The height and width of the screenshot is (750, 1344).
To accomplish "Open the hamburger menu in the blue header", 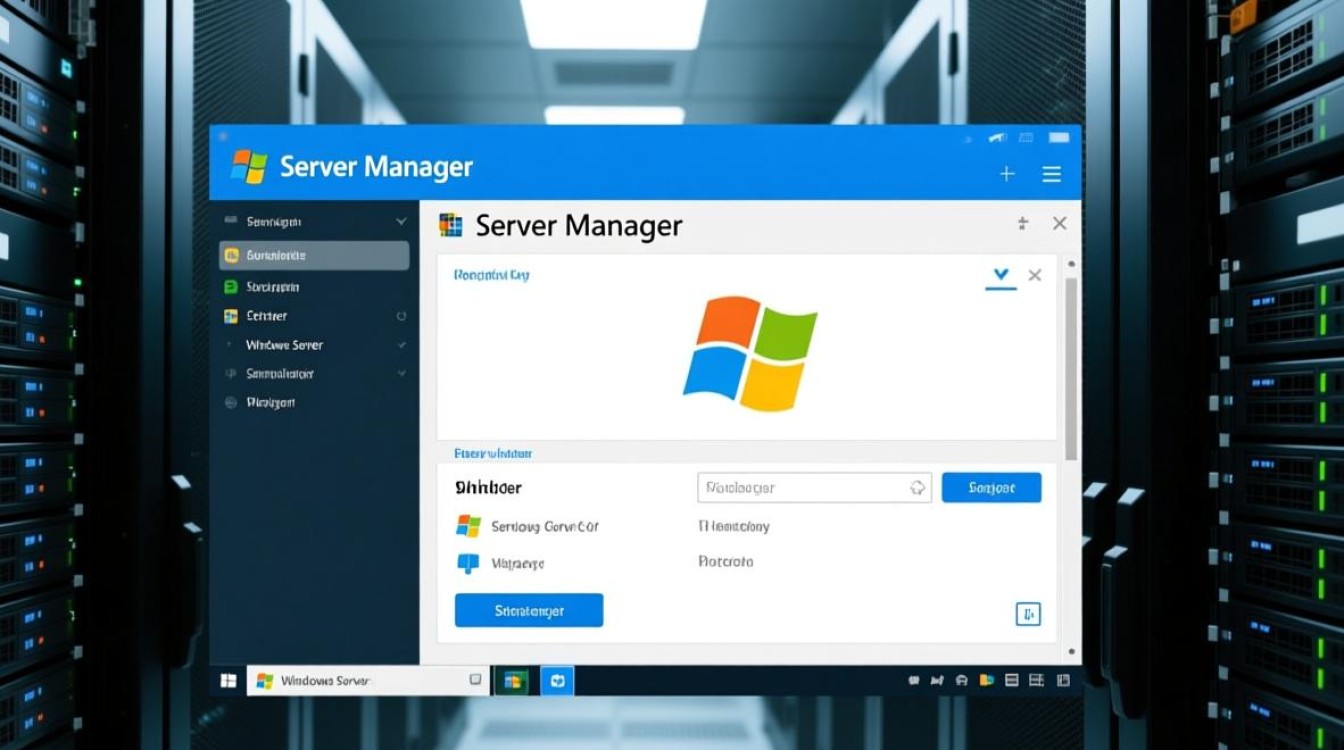I will click(x=1051, y=174).
